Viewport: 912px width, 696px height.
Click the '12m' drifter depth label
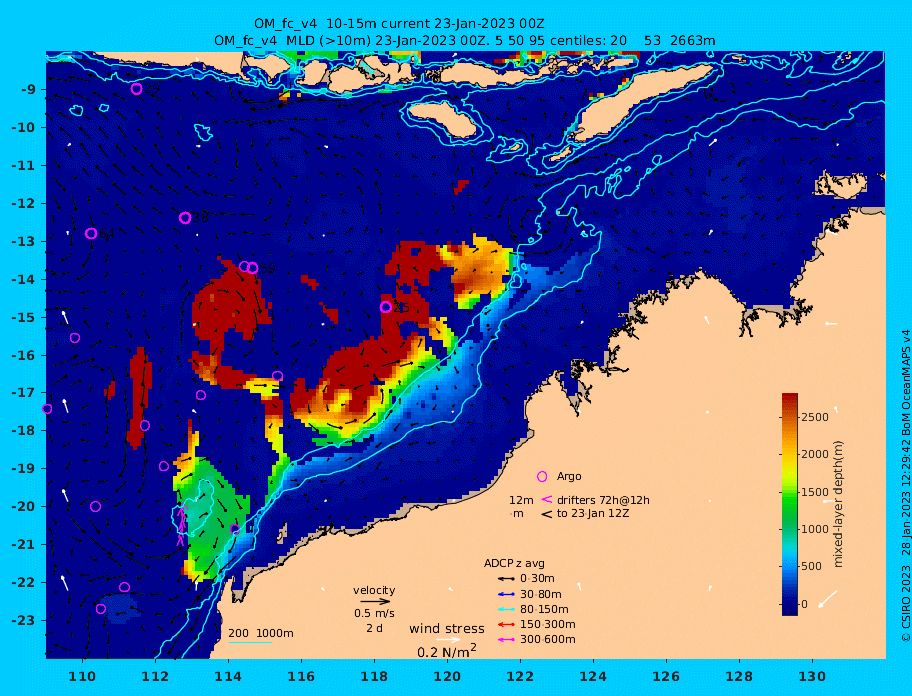pos(521,500)
